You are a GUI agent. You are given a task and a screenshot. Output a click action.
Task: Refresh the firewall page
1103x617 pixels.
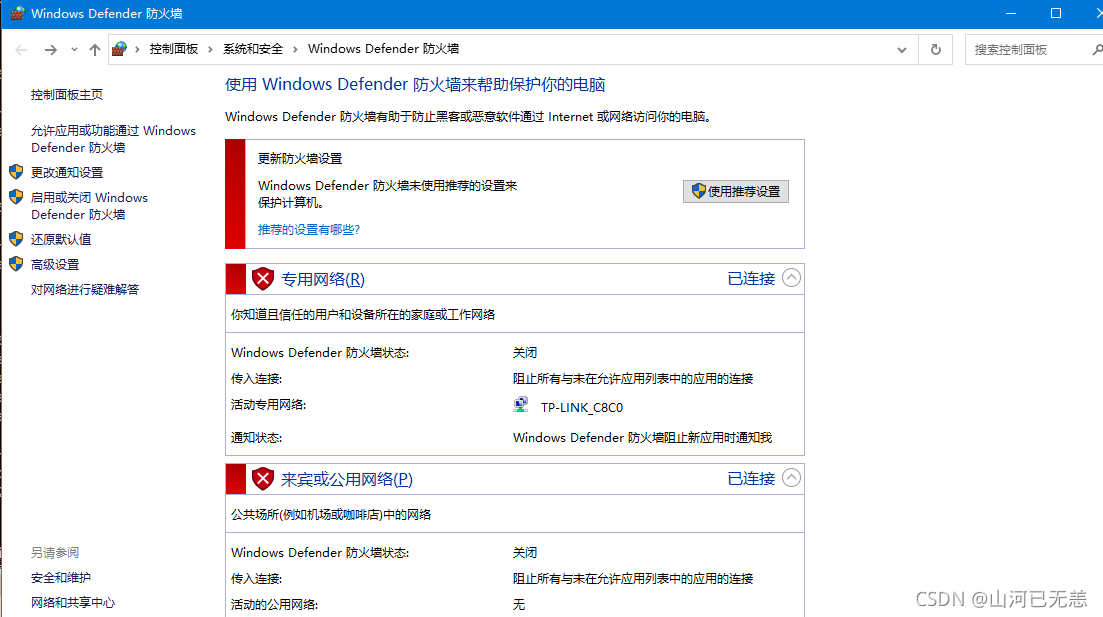coord(936,49)
